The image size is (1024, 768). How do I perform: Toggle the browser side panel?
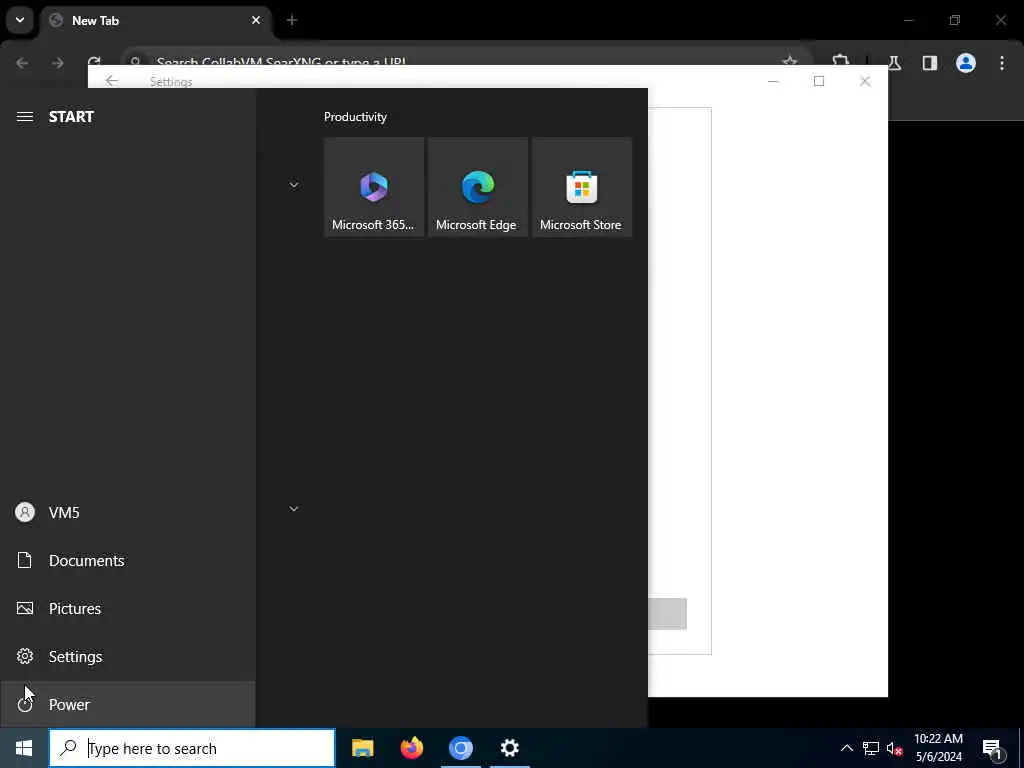click(930, 63)
